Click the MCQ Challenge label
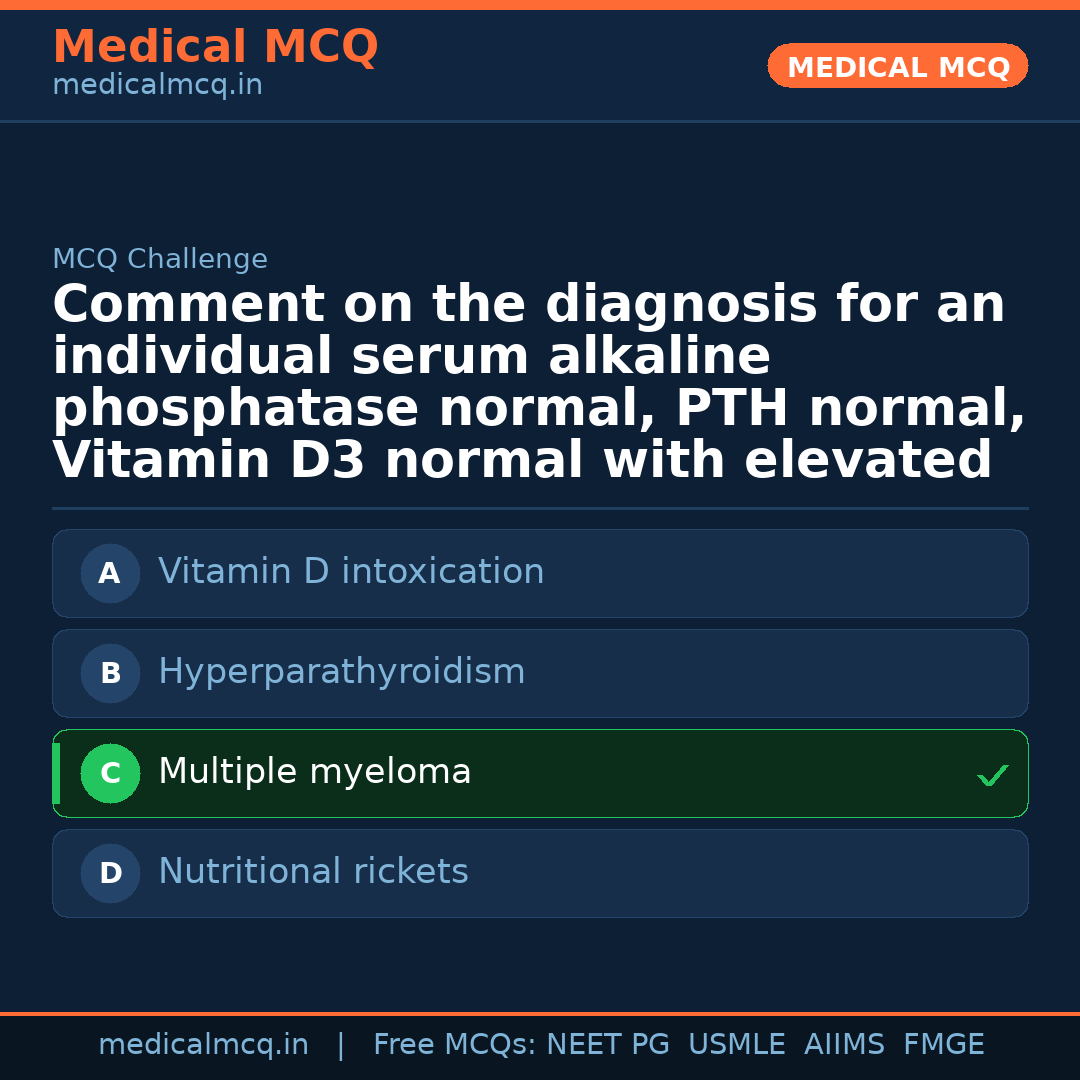 [x=160, y=259]
